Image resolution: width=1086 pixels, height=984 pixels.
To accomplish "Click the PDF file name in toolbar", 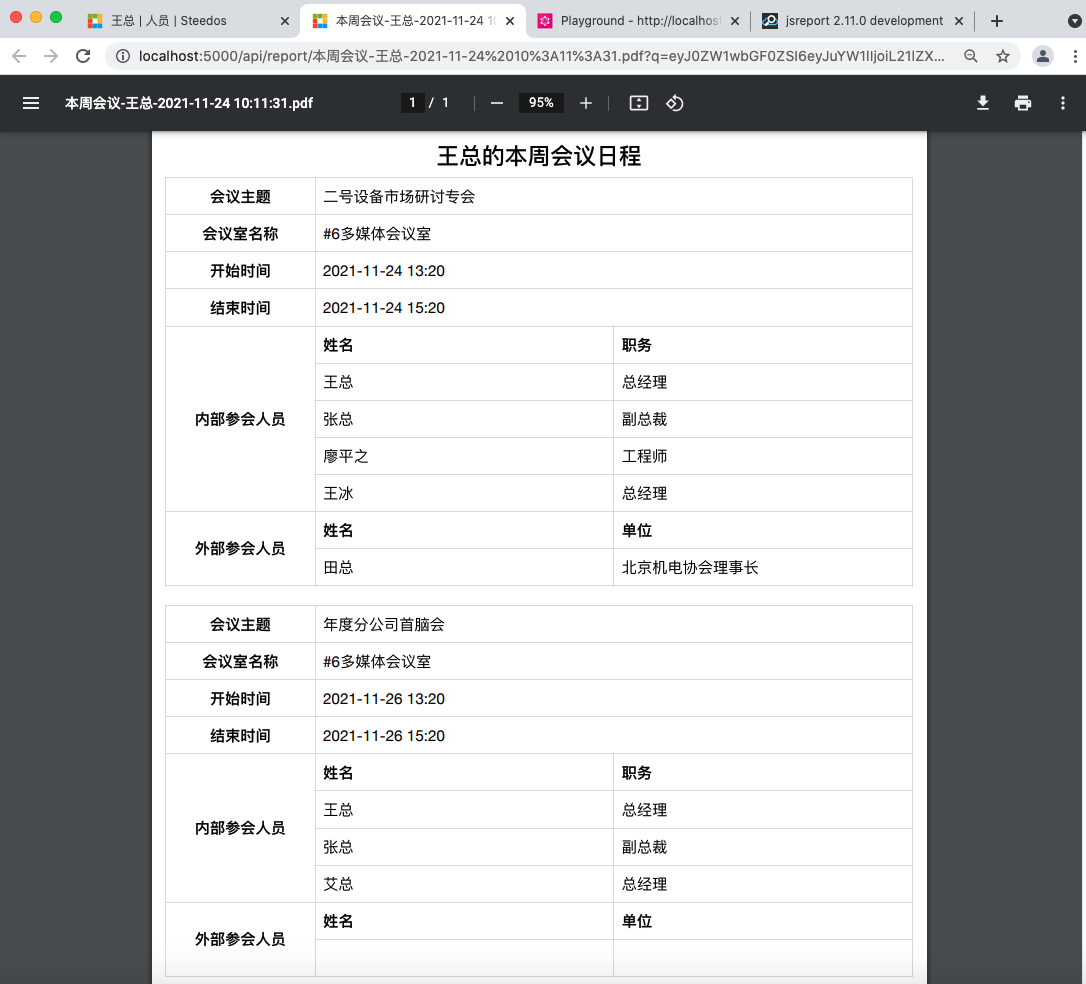I will click(x=189, y=103).
